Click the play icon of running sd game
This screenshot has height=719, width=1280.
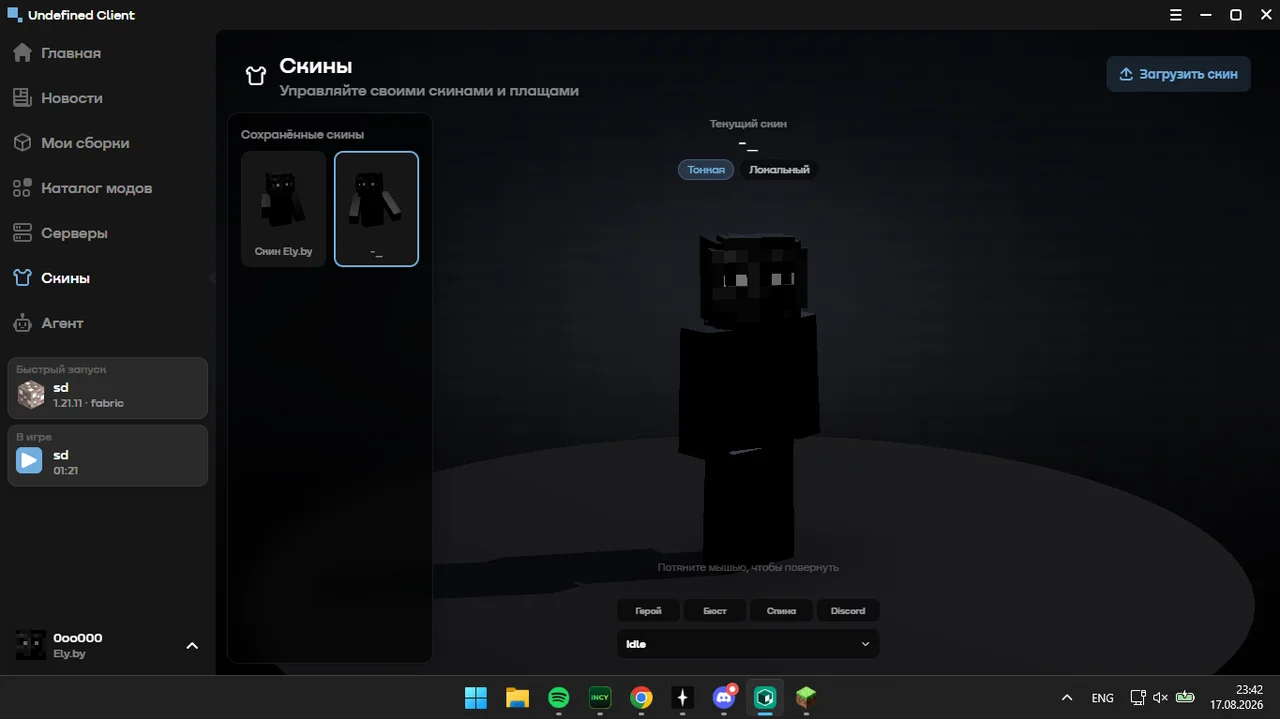[30, 461]
